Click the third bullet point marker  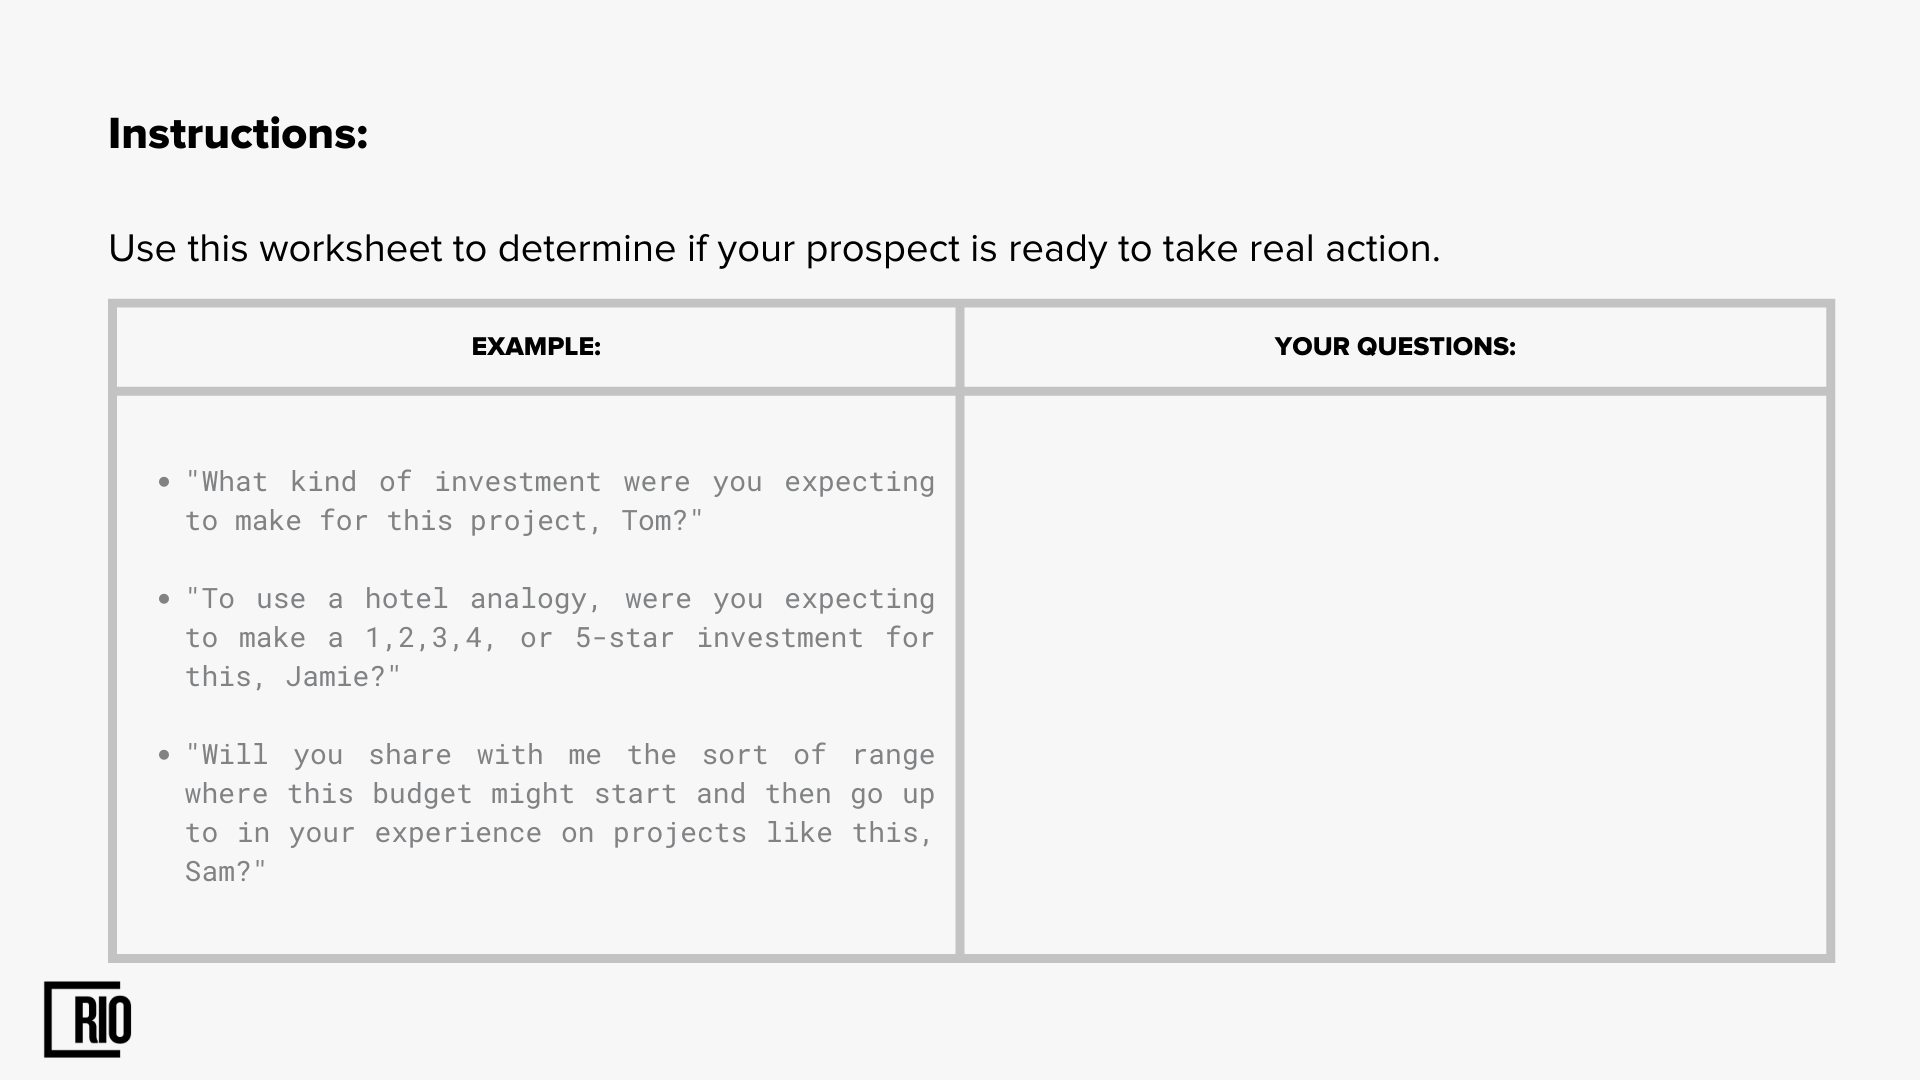pos(165,756)
